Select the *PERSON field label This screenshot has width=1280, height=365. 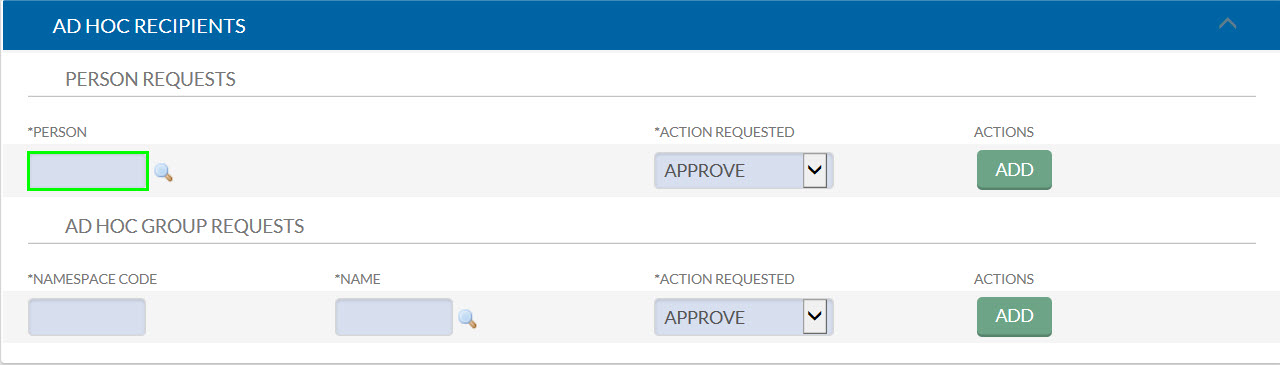[57, 132]
